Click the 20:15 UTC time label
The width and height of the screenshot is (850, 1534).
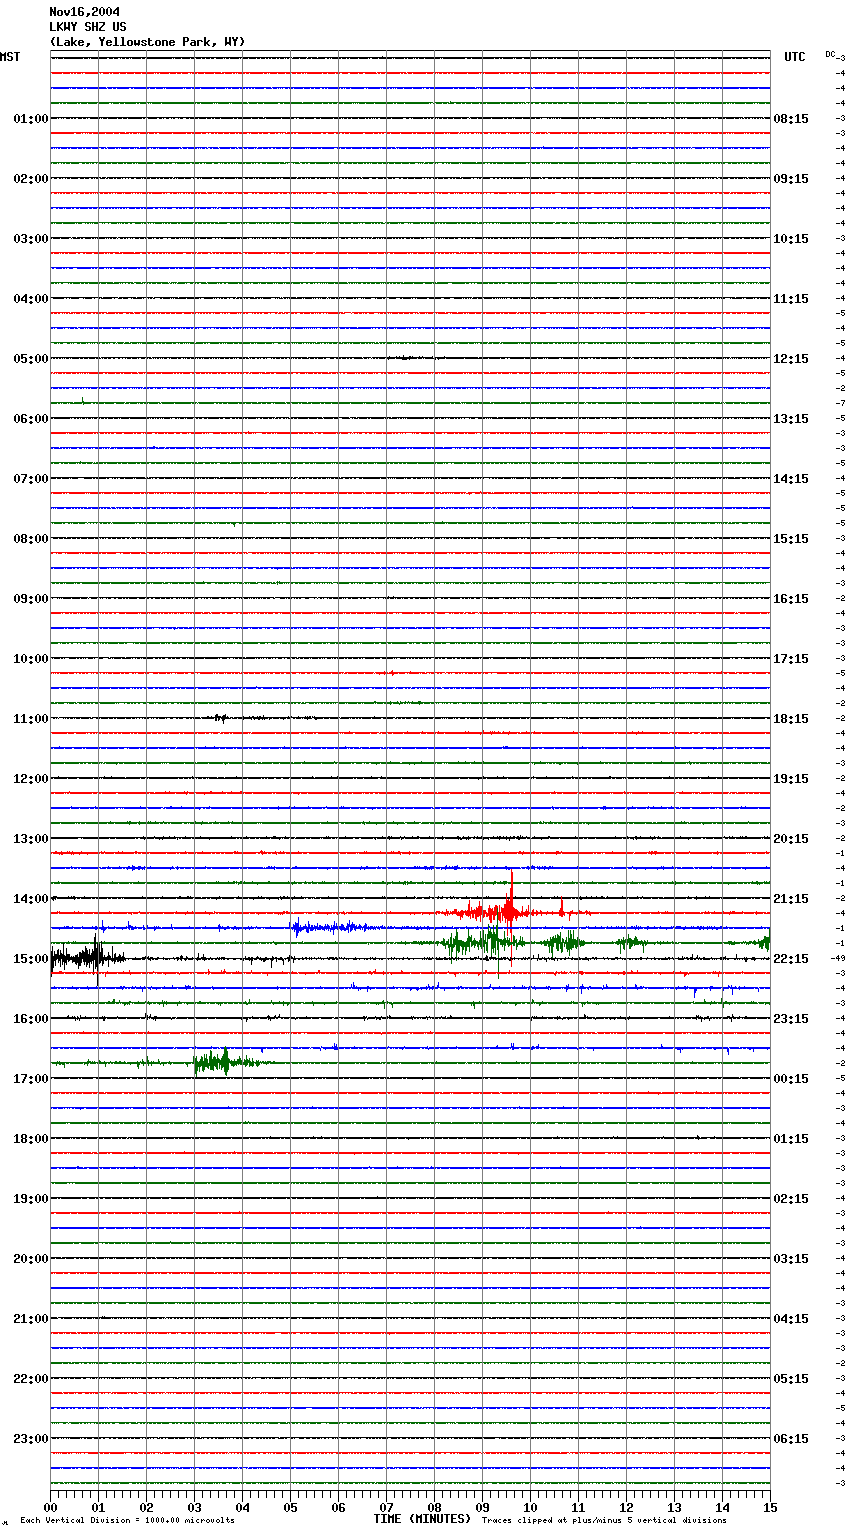tap(791, 839)
